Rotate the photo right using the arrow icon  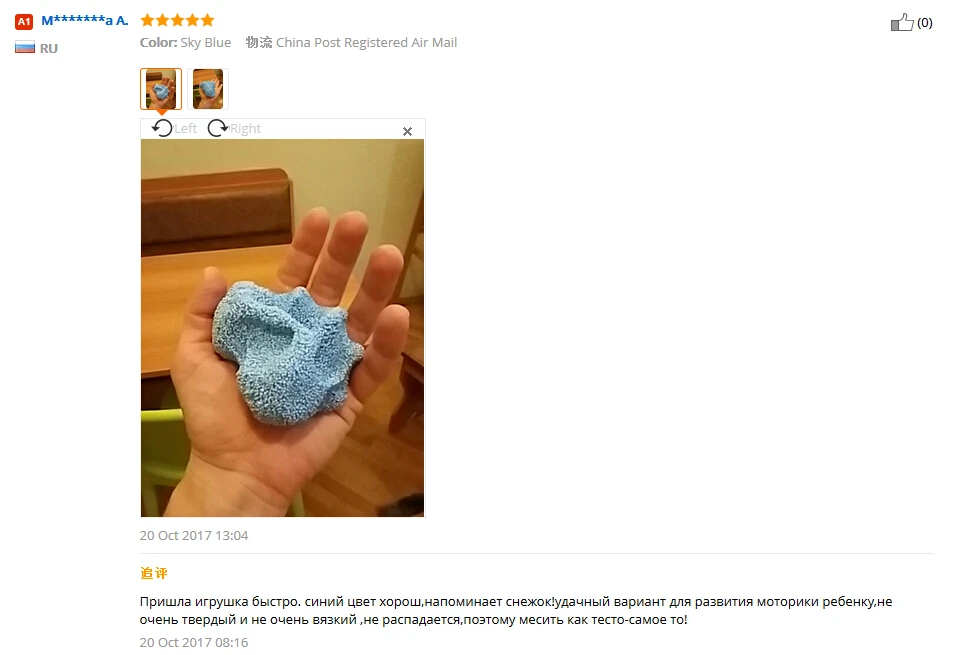[x=218, y=128]
